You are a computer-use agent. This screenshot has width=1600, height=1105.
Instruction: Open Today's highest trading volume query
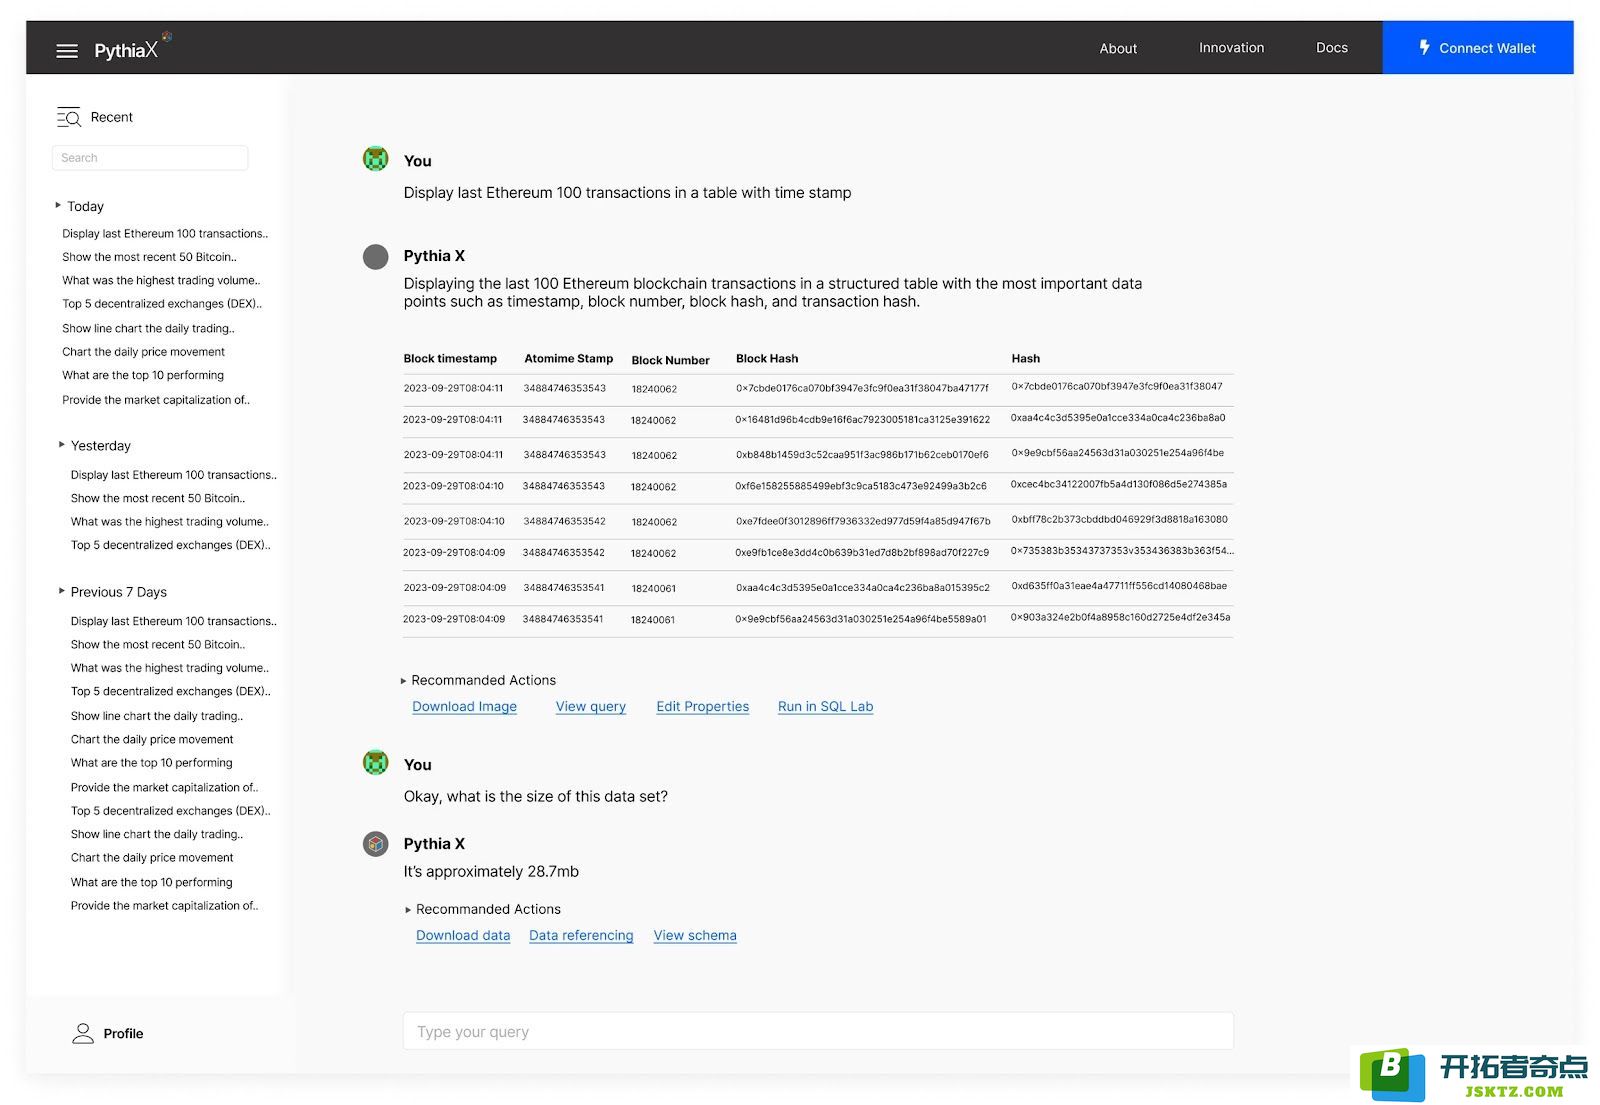click(x=161, y=281)
